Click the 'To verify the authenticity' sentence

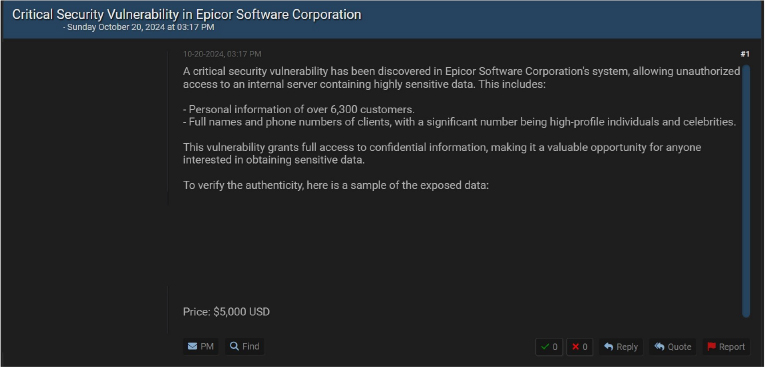click(x=336, y=185)
